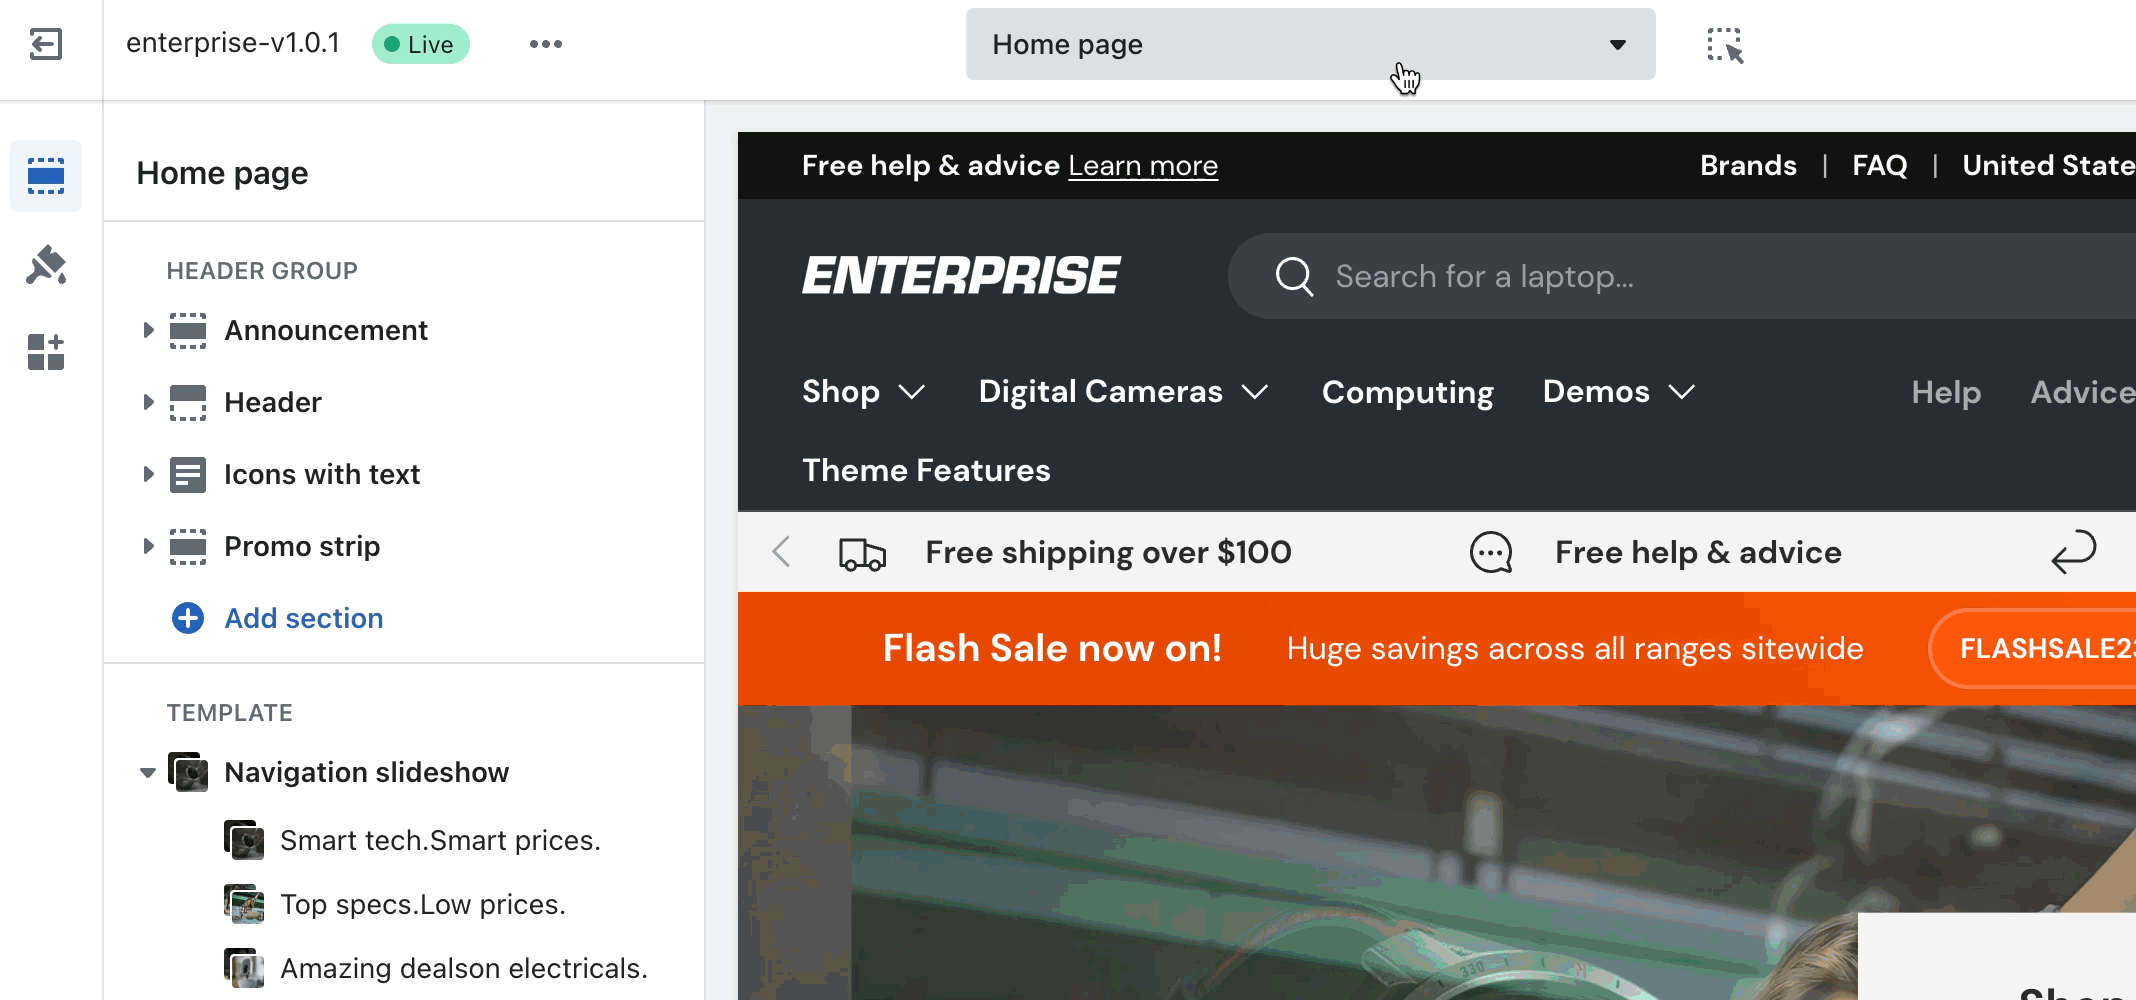Screen dimensions: 2136x1000
Task: Click the exit editor icon
Action: 46,44
